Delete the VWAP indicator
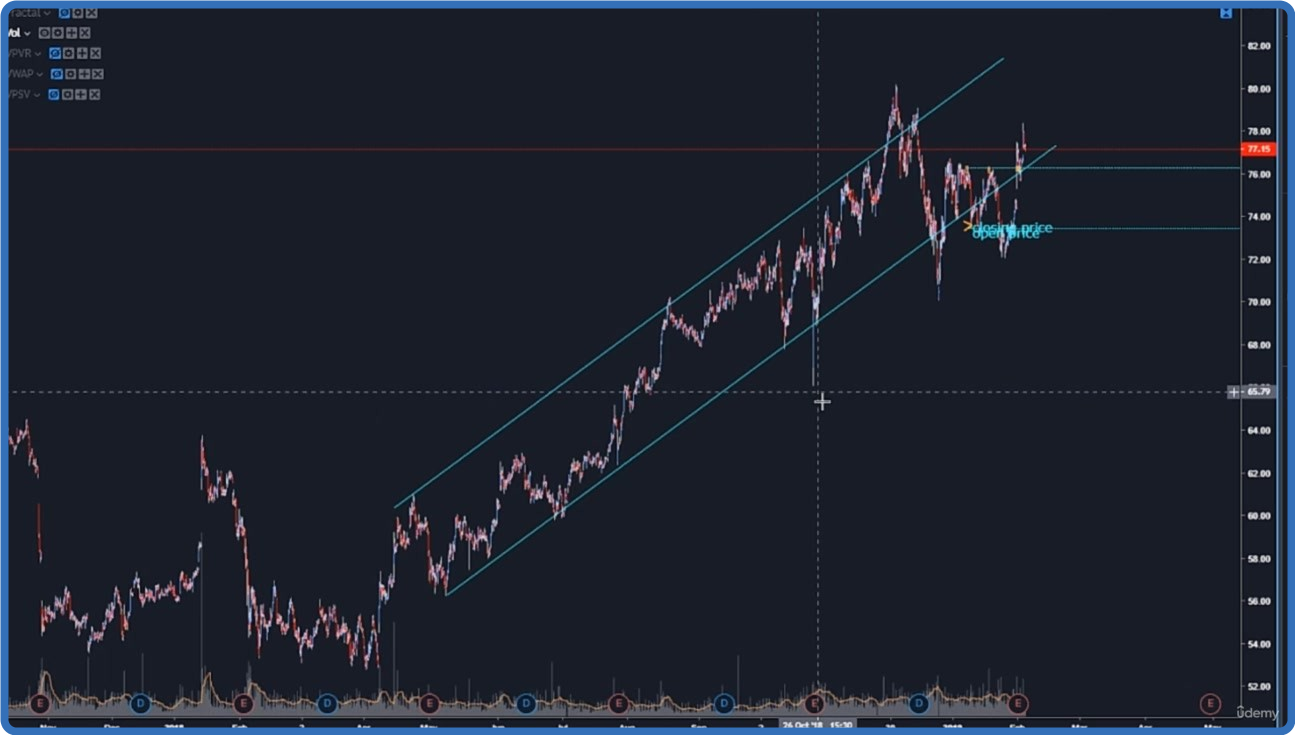 98,74
